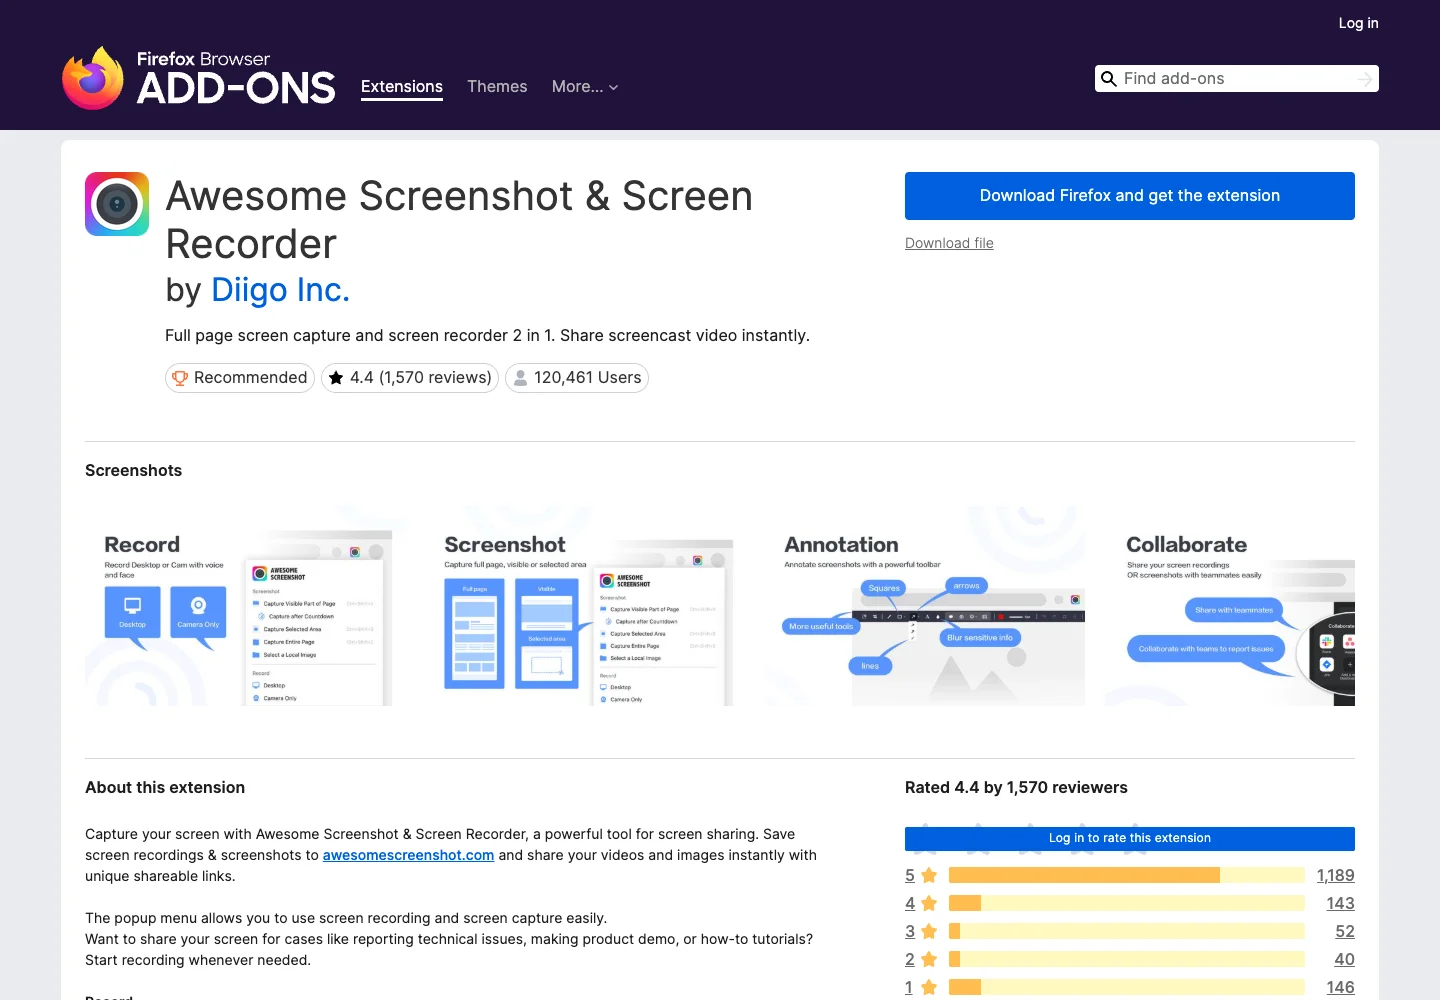Screen dimensions: 1440x1000
Task: Open the Annotation screenshot thumbnail
Action: 925,606
